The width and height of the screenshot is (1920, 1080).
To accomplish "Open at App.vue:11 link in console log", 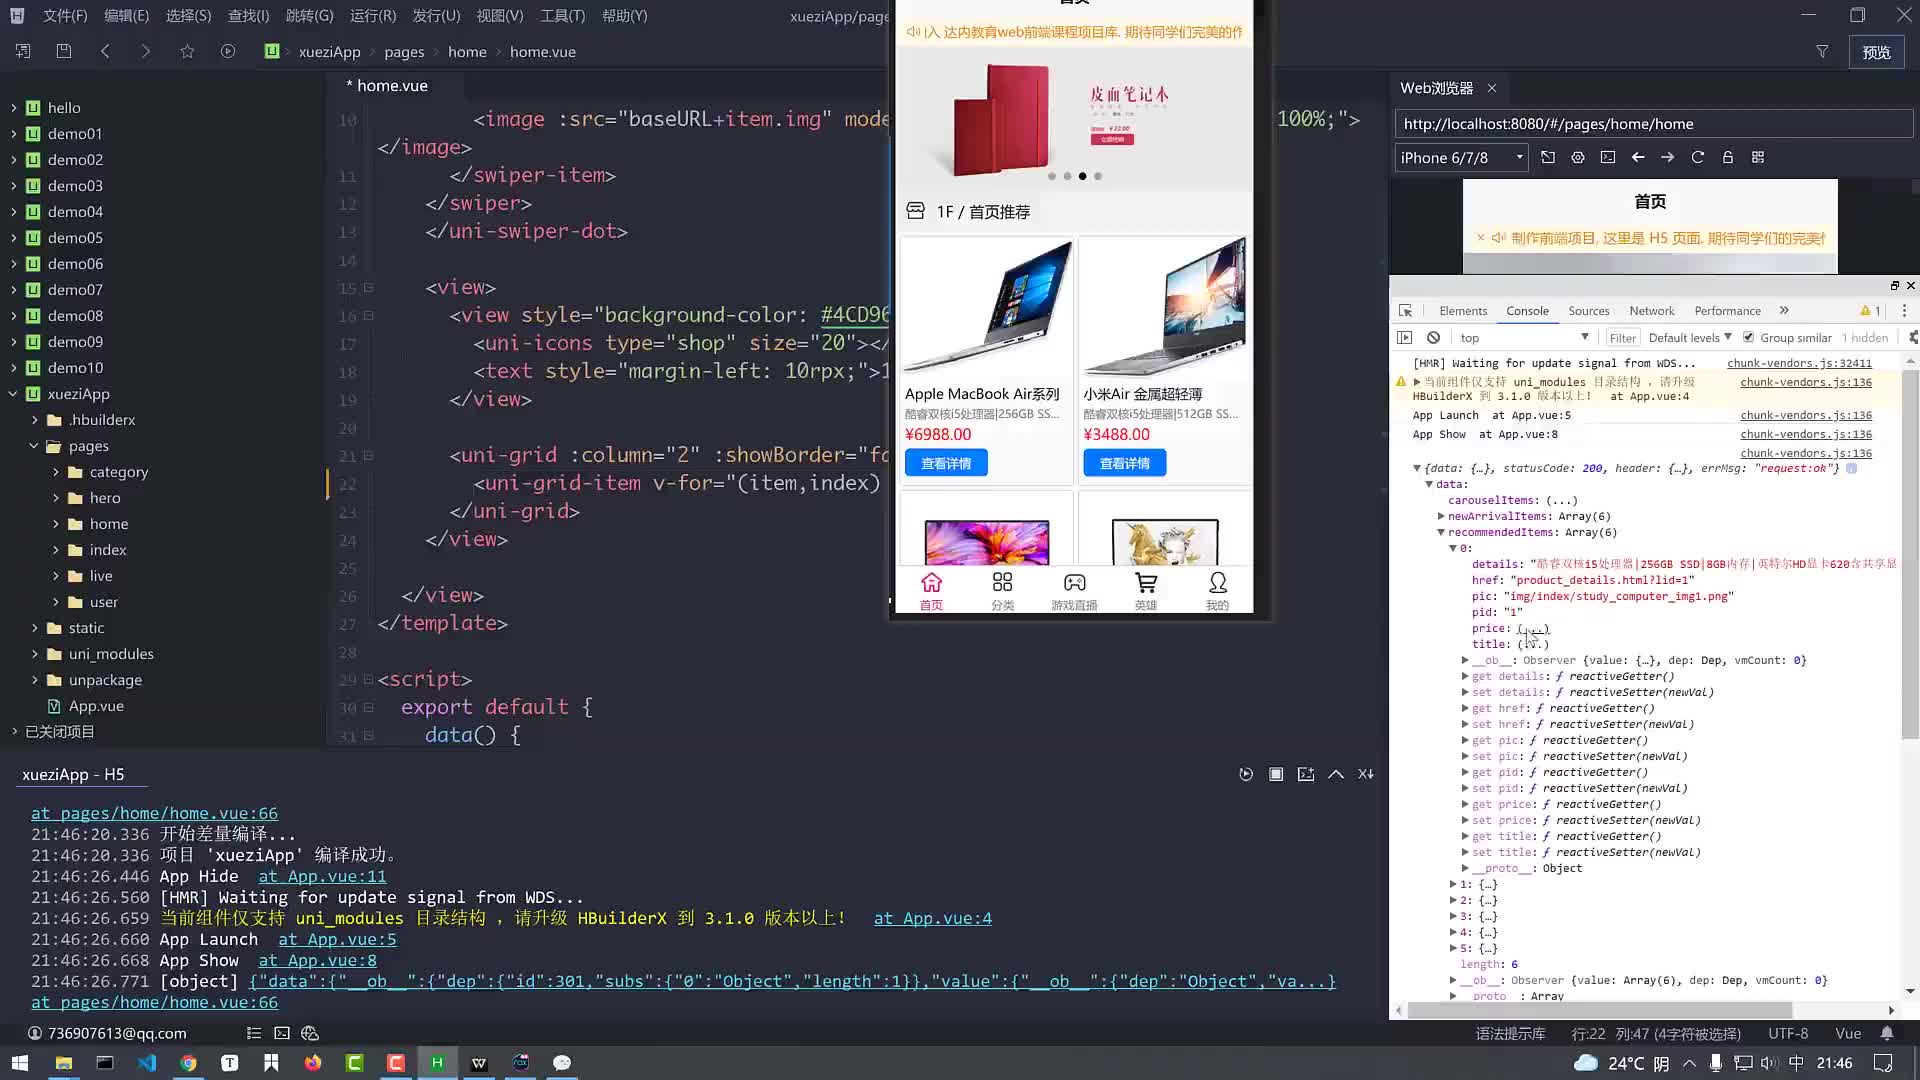I will click(x=322, y=876).
